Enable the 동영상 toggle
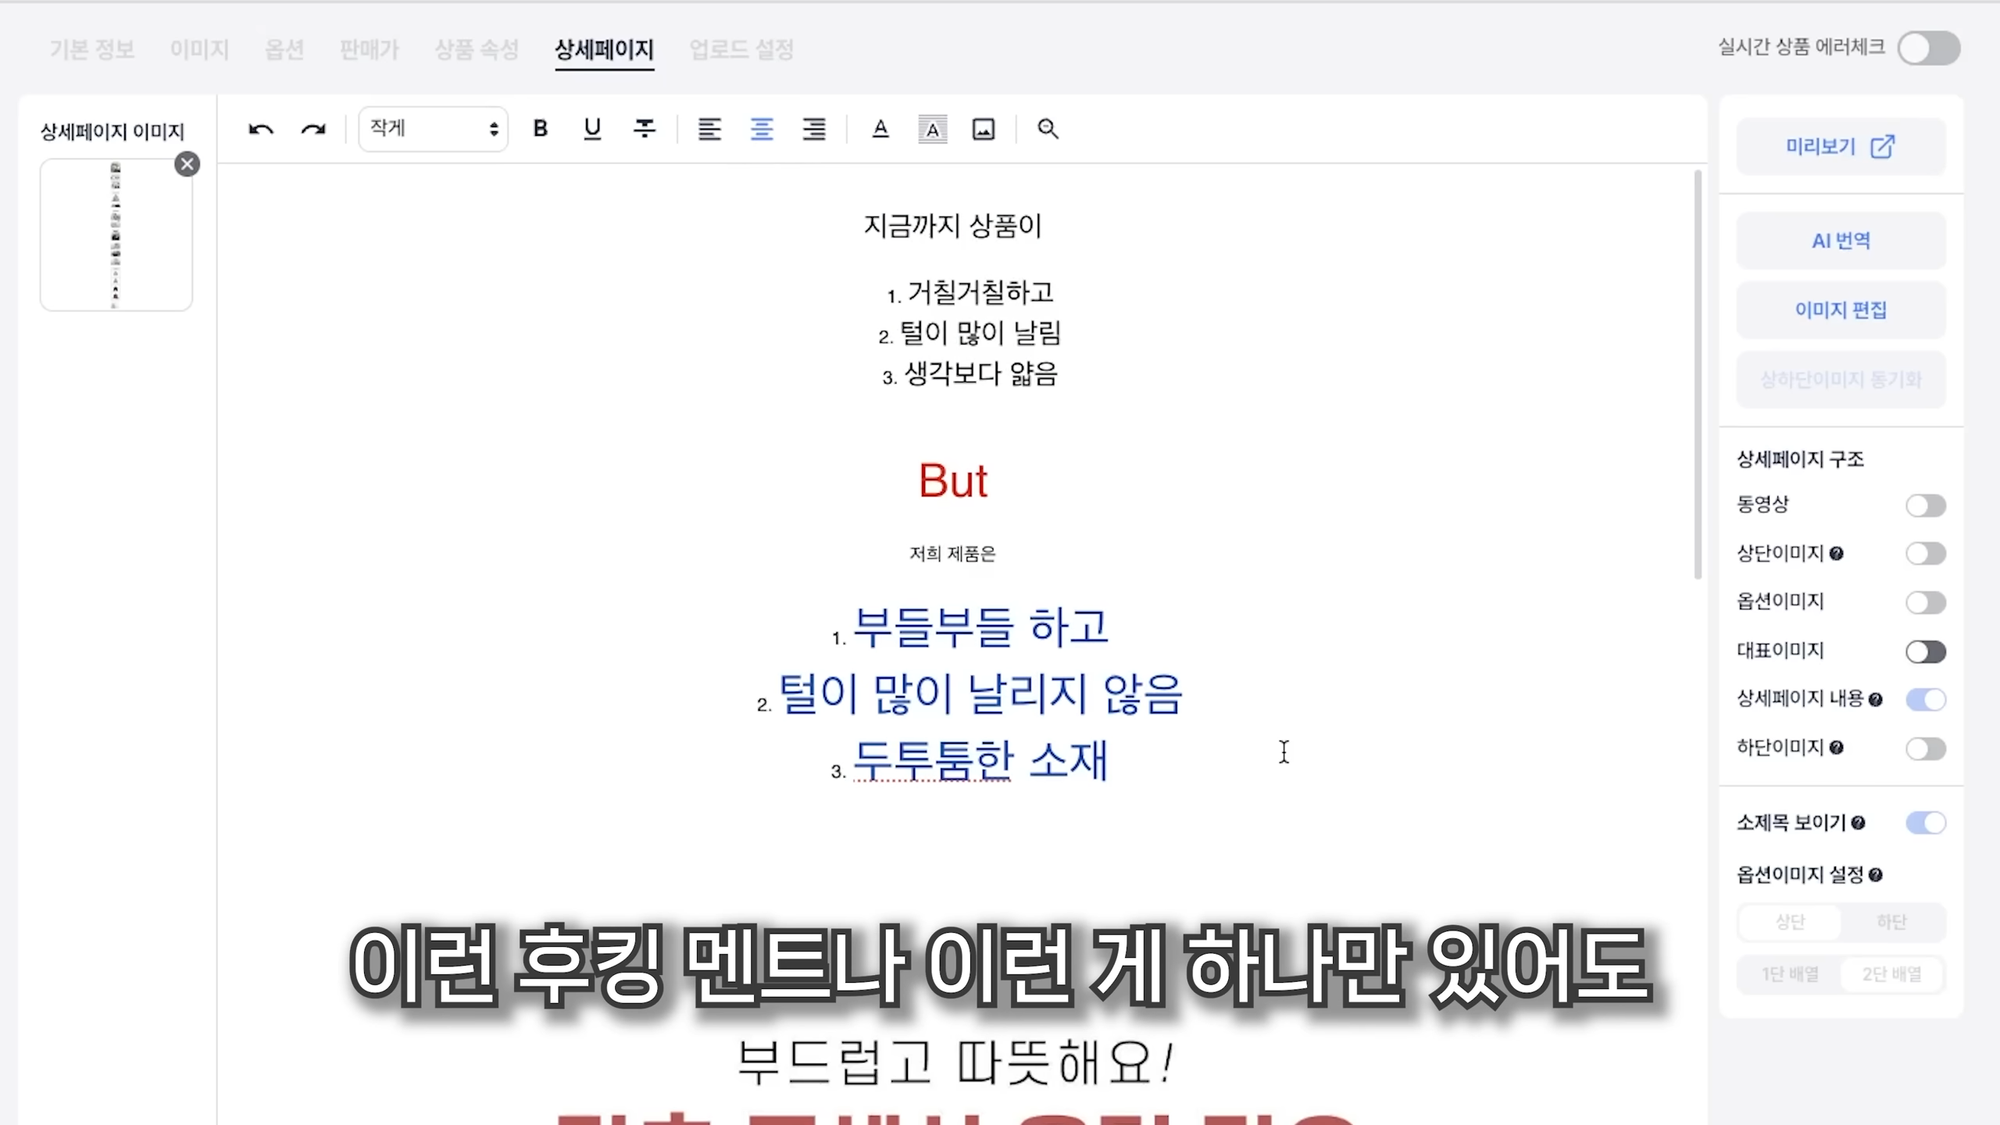The width and height of the screenshot is (2000, 1125). [1924, 505]
